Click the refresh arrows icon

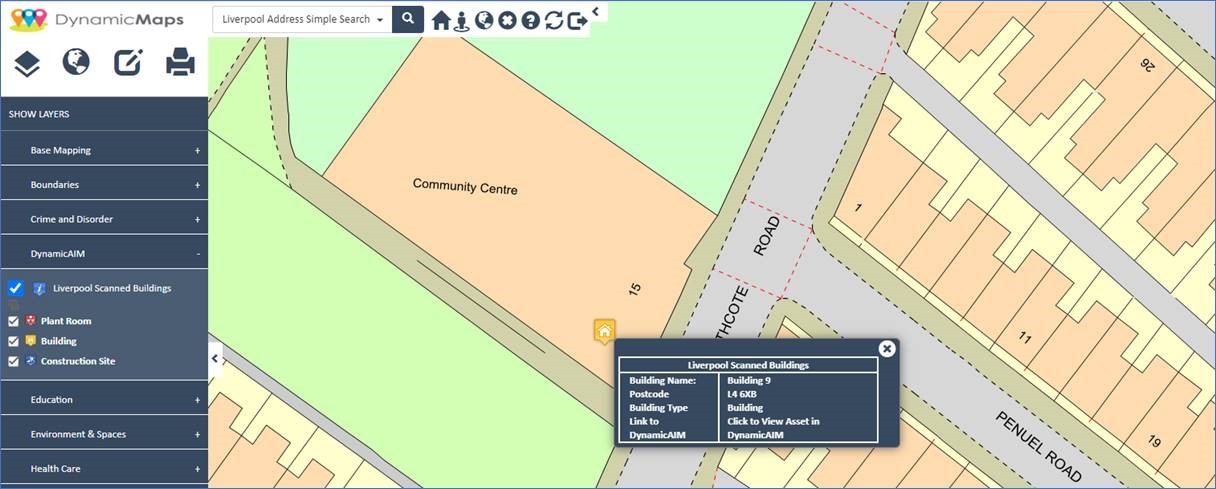tap(554, 20)
